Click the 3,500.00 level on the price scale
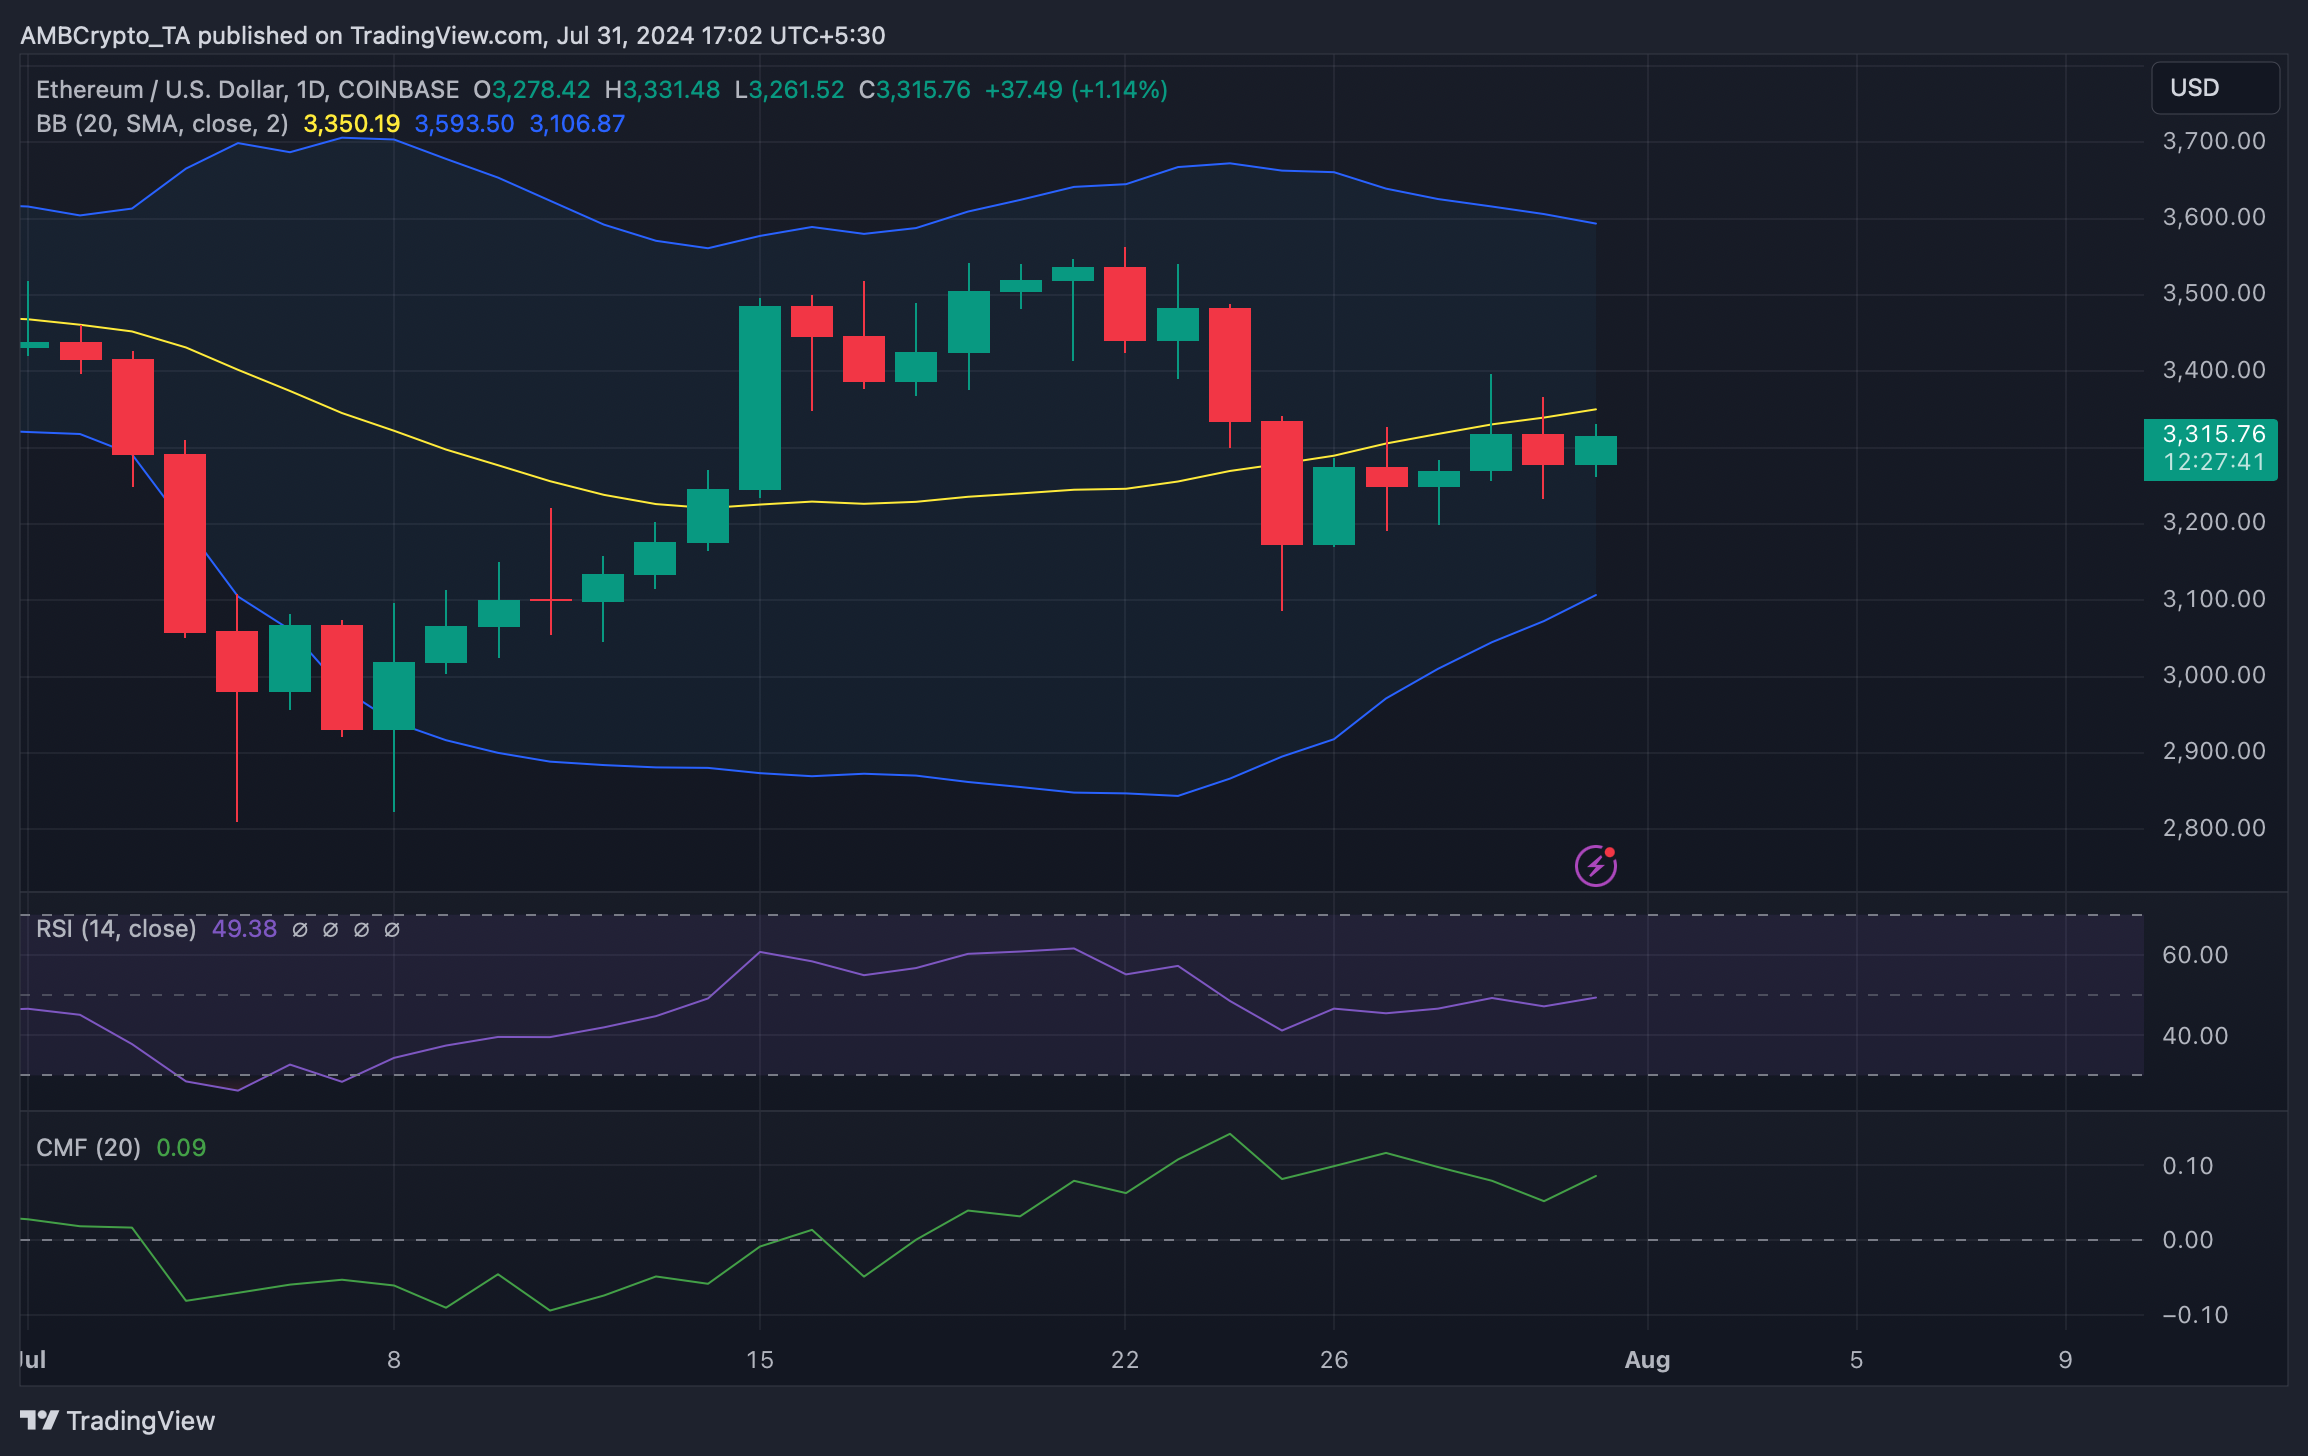 (x=2213, y=293)
